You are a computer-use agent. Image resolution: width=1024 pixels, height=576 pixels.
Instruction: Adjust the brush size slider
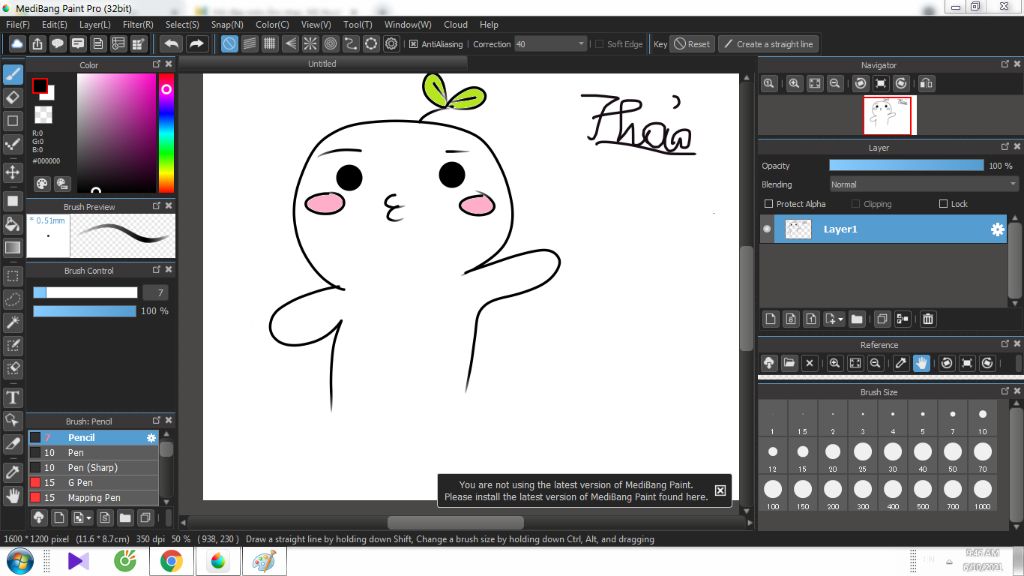(85, 293)
